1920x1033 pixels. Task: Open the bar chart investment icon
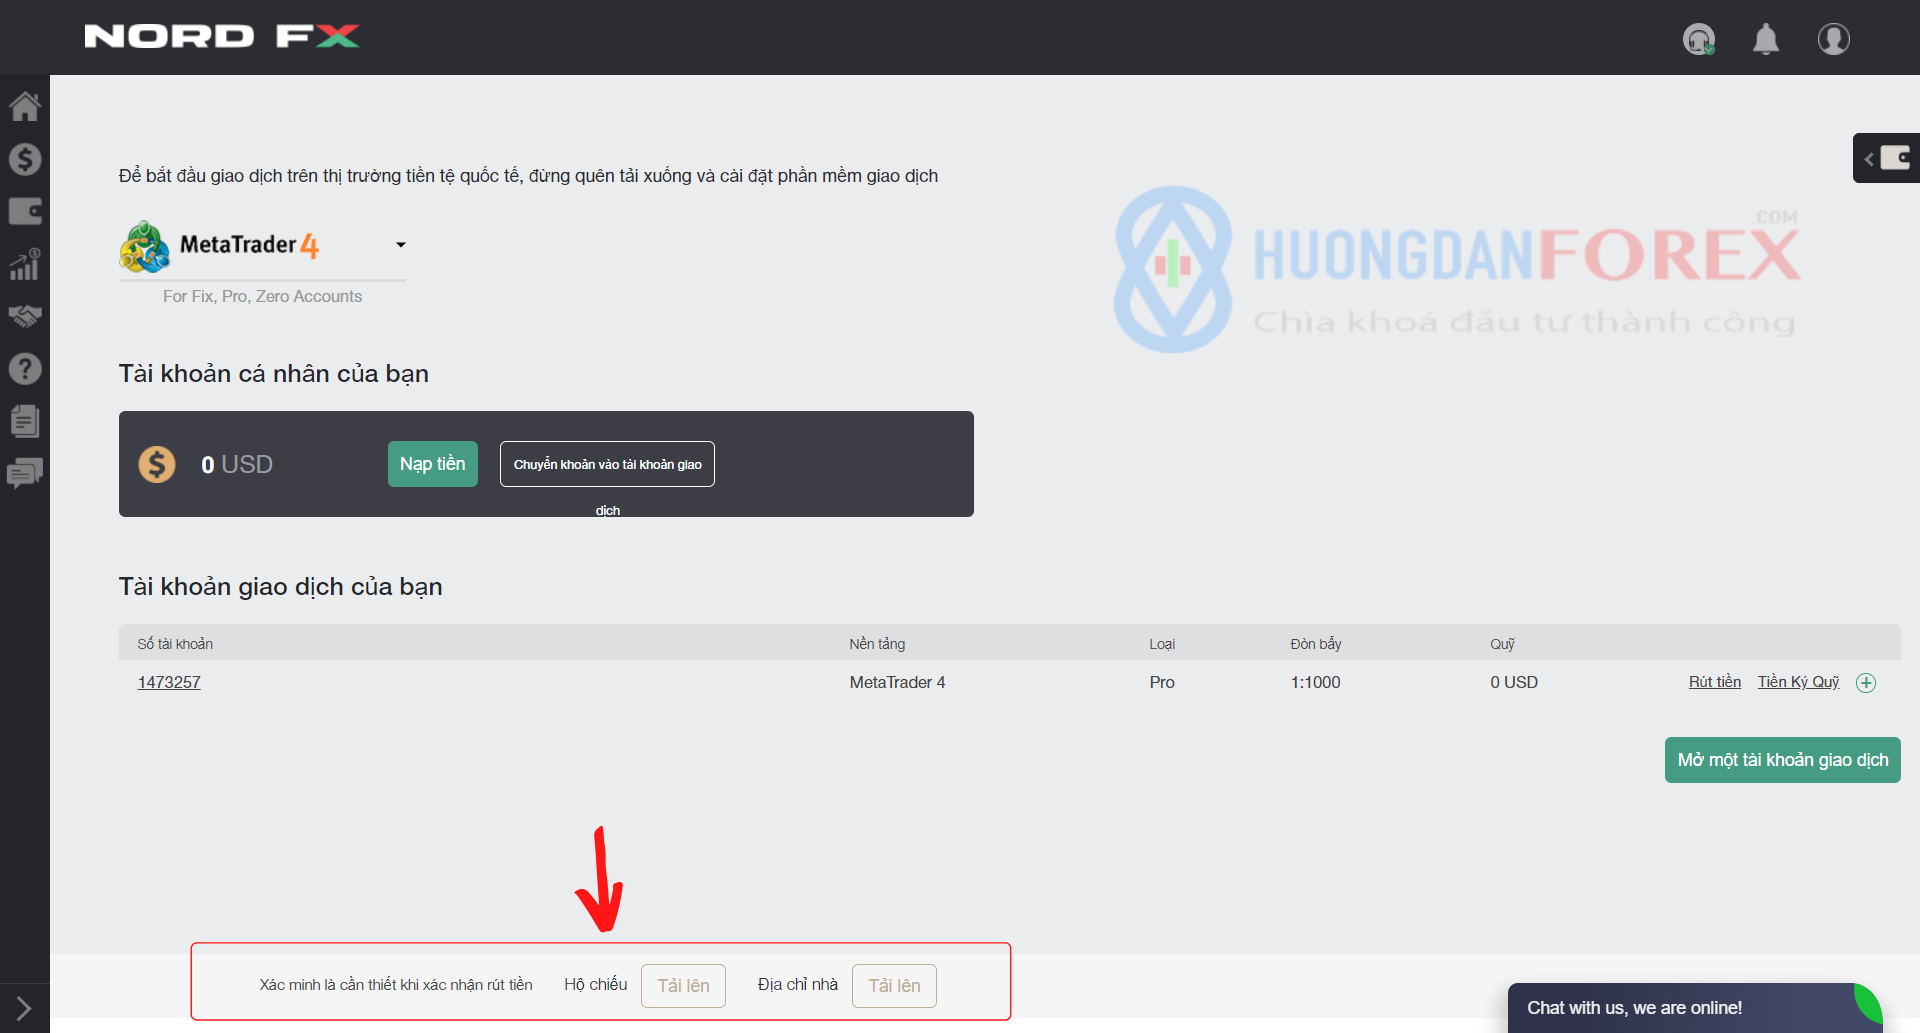pos(25,264)
